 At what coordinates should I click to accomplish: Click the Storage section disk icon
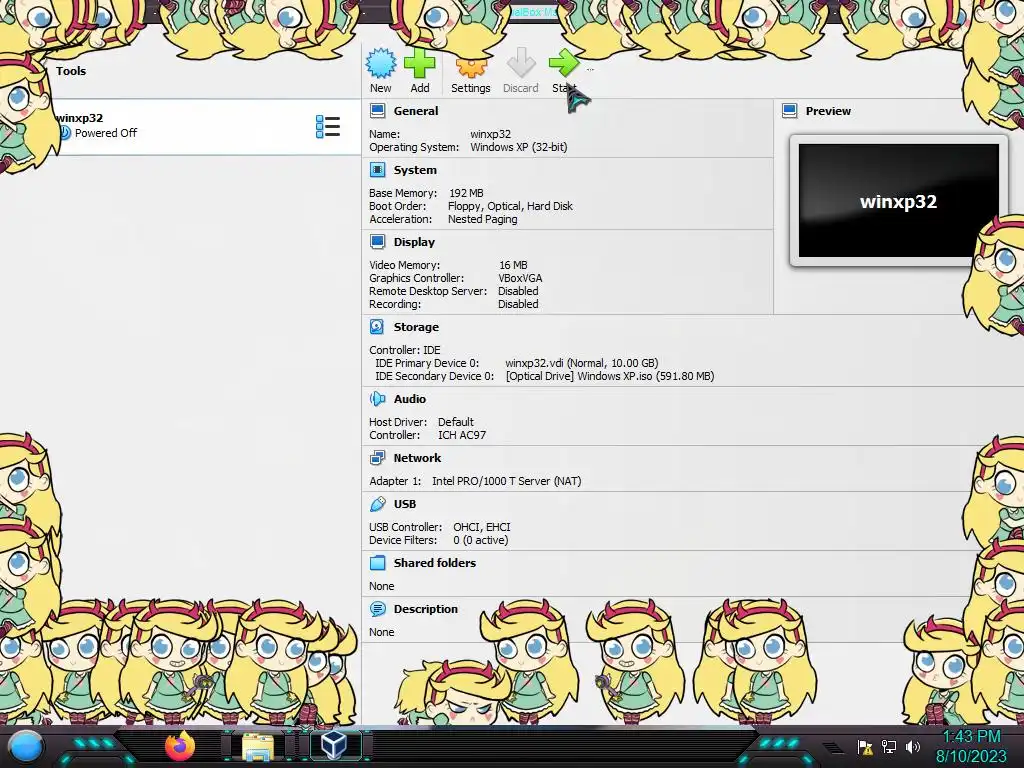[377, 327]
